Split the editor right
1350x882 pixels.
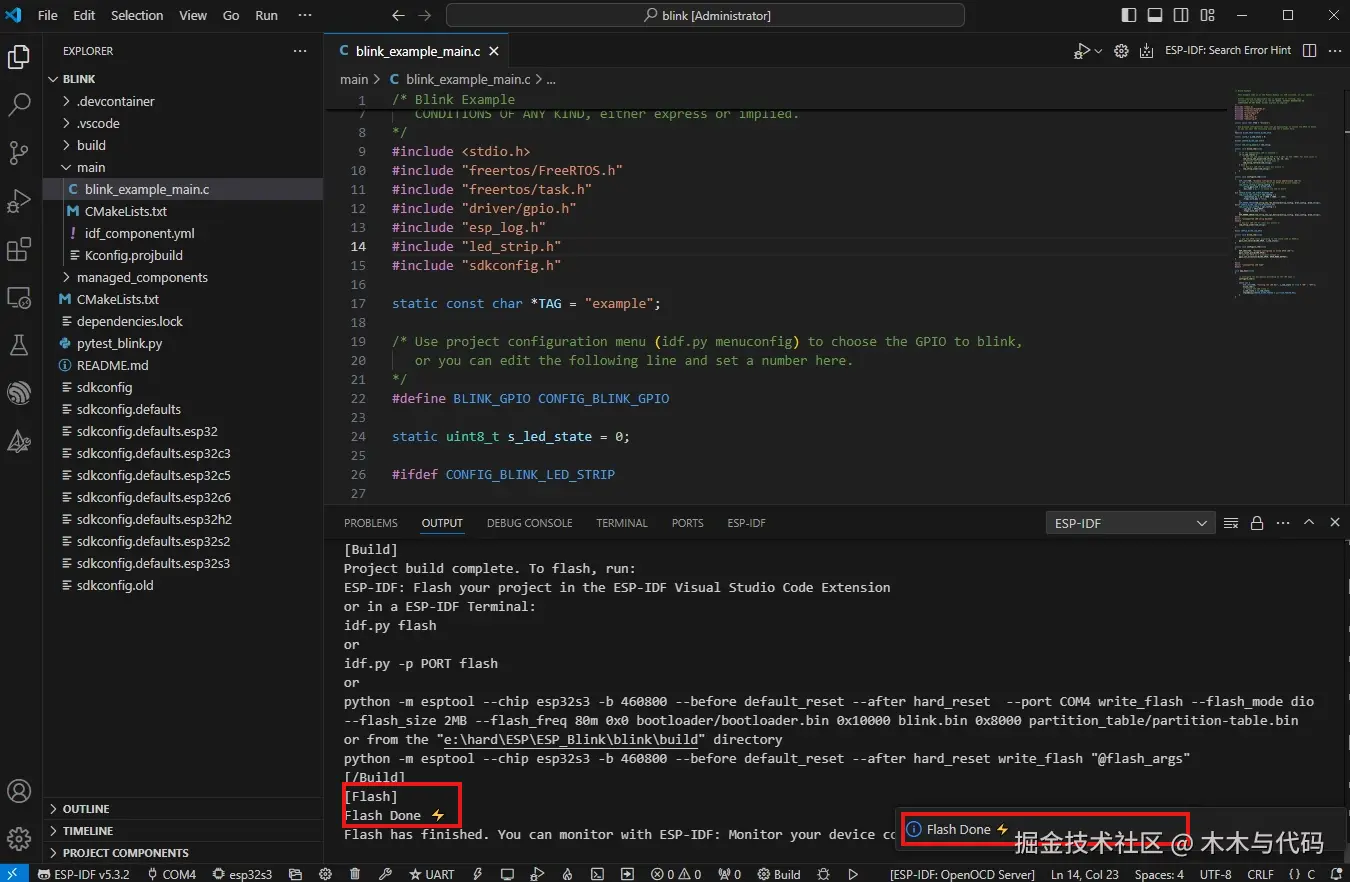(x=1309, y=50)
